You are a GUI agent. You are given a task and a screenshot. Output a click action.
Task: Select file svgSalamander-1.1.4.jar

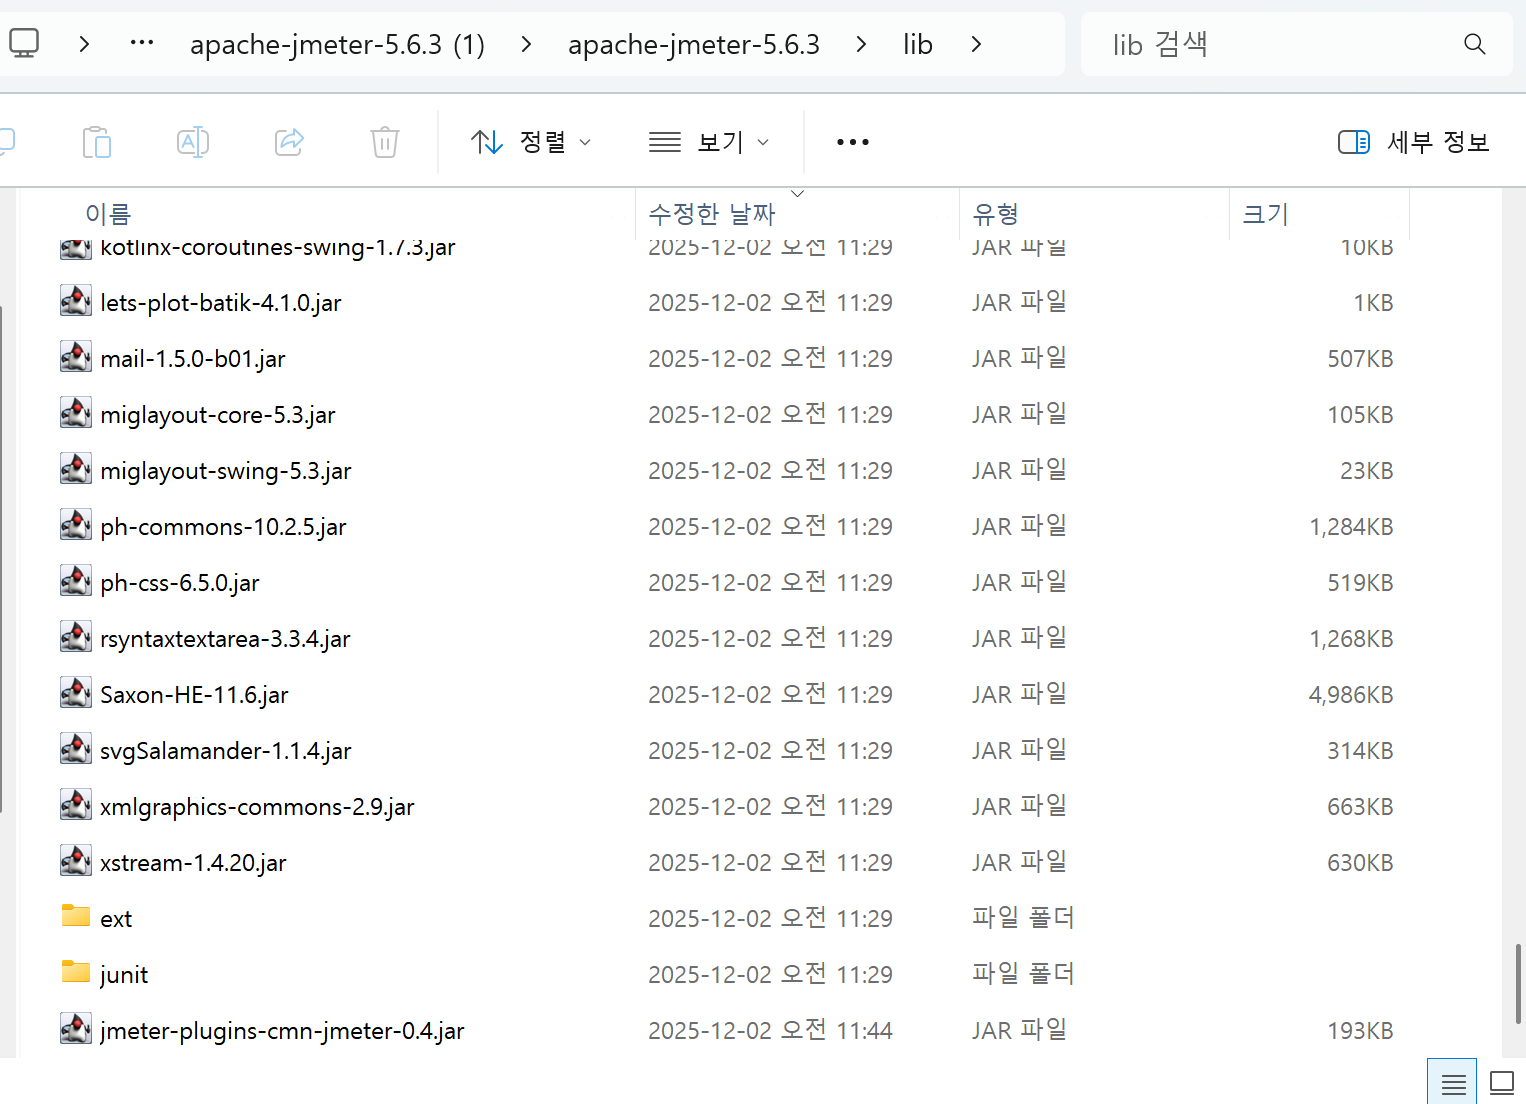(225, 751)
